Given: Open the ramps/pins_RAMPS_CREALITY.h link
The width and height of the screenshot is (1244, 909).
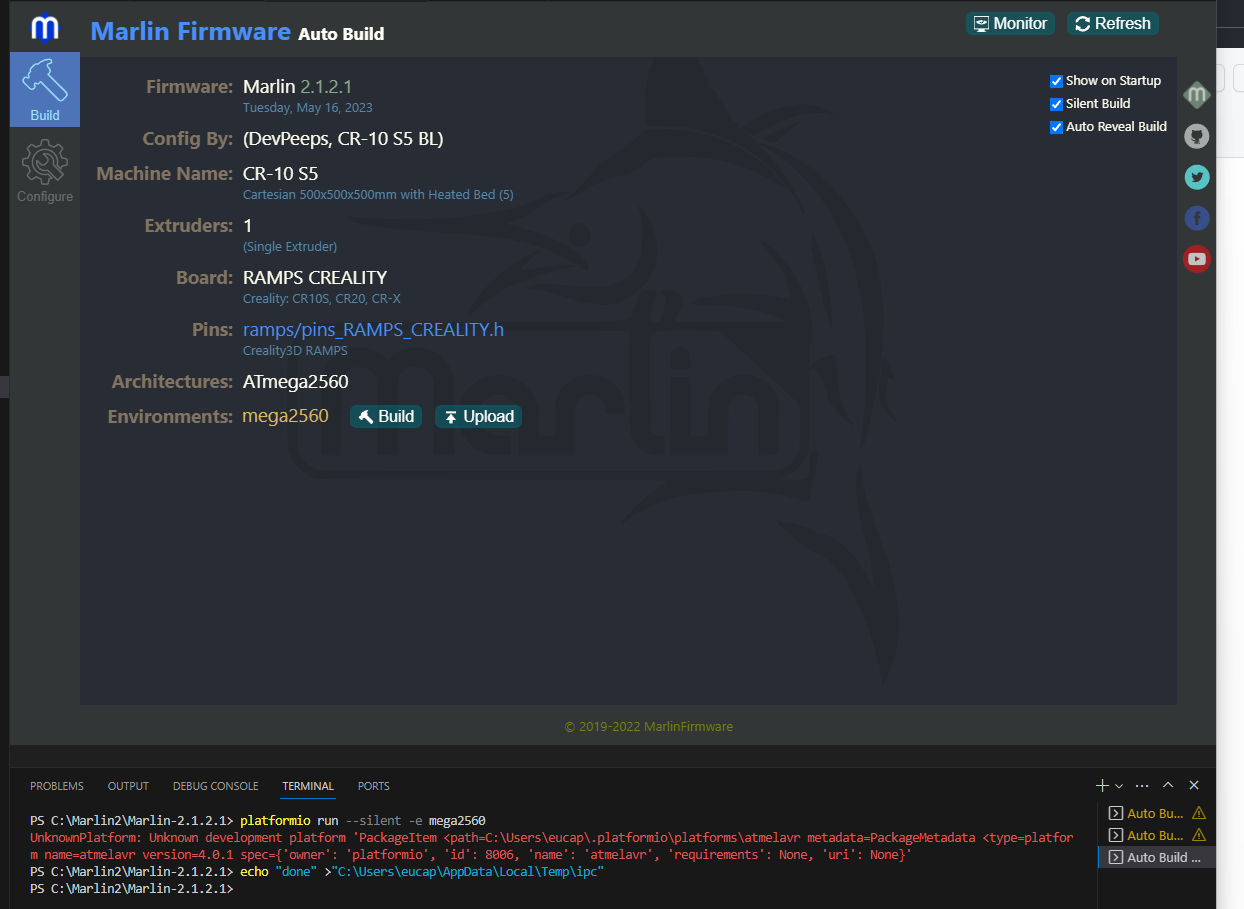Looking at the screenshot, I should (x=373, y=329).
